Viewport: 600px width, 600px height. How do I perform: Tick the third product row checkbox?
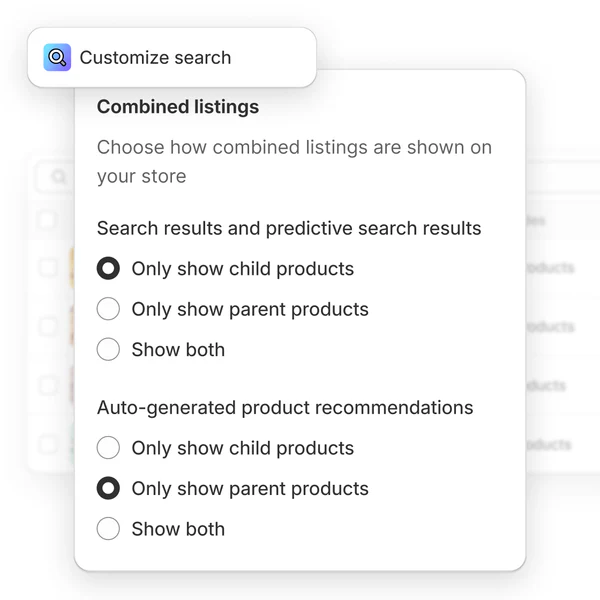tap(47, 385)
